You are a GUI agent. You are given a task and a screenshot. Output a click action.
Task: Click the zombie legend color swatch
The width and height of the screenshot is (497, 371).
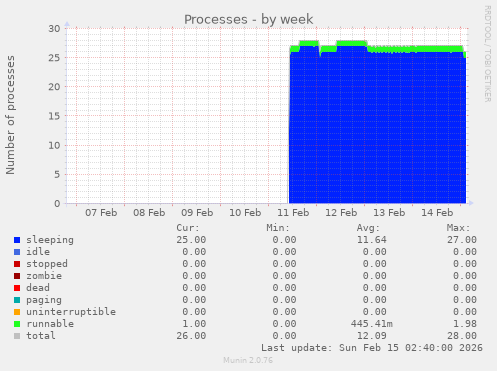[x=17, y=276]
